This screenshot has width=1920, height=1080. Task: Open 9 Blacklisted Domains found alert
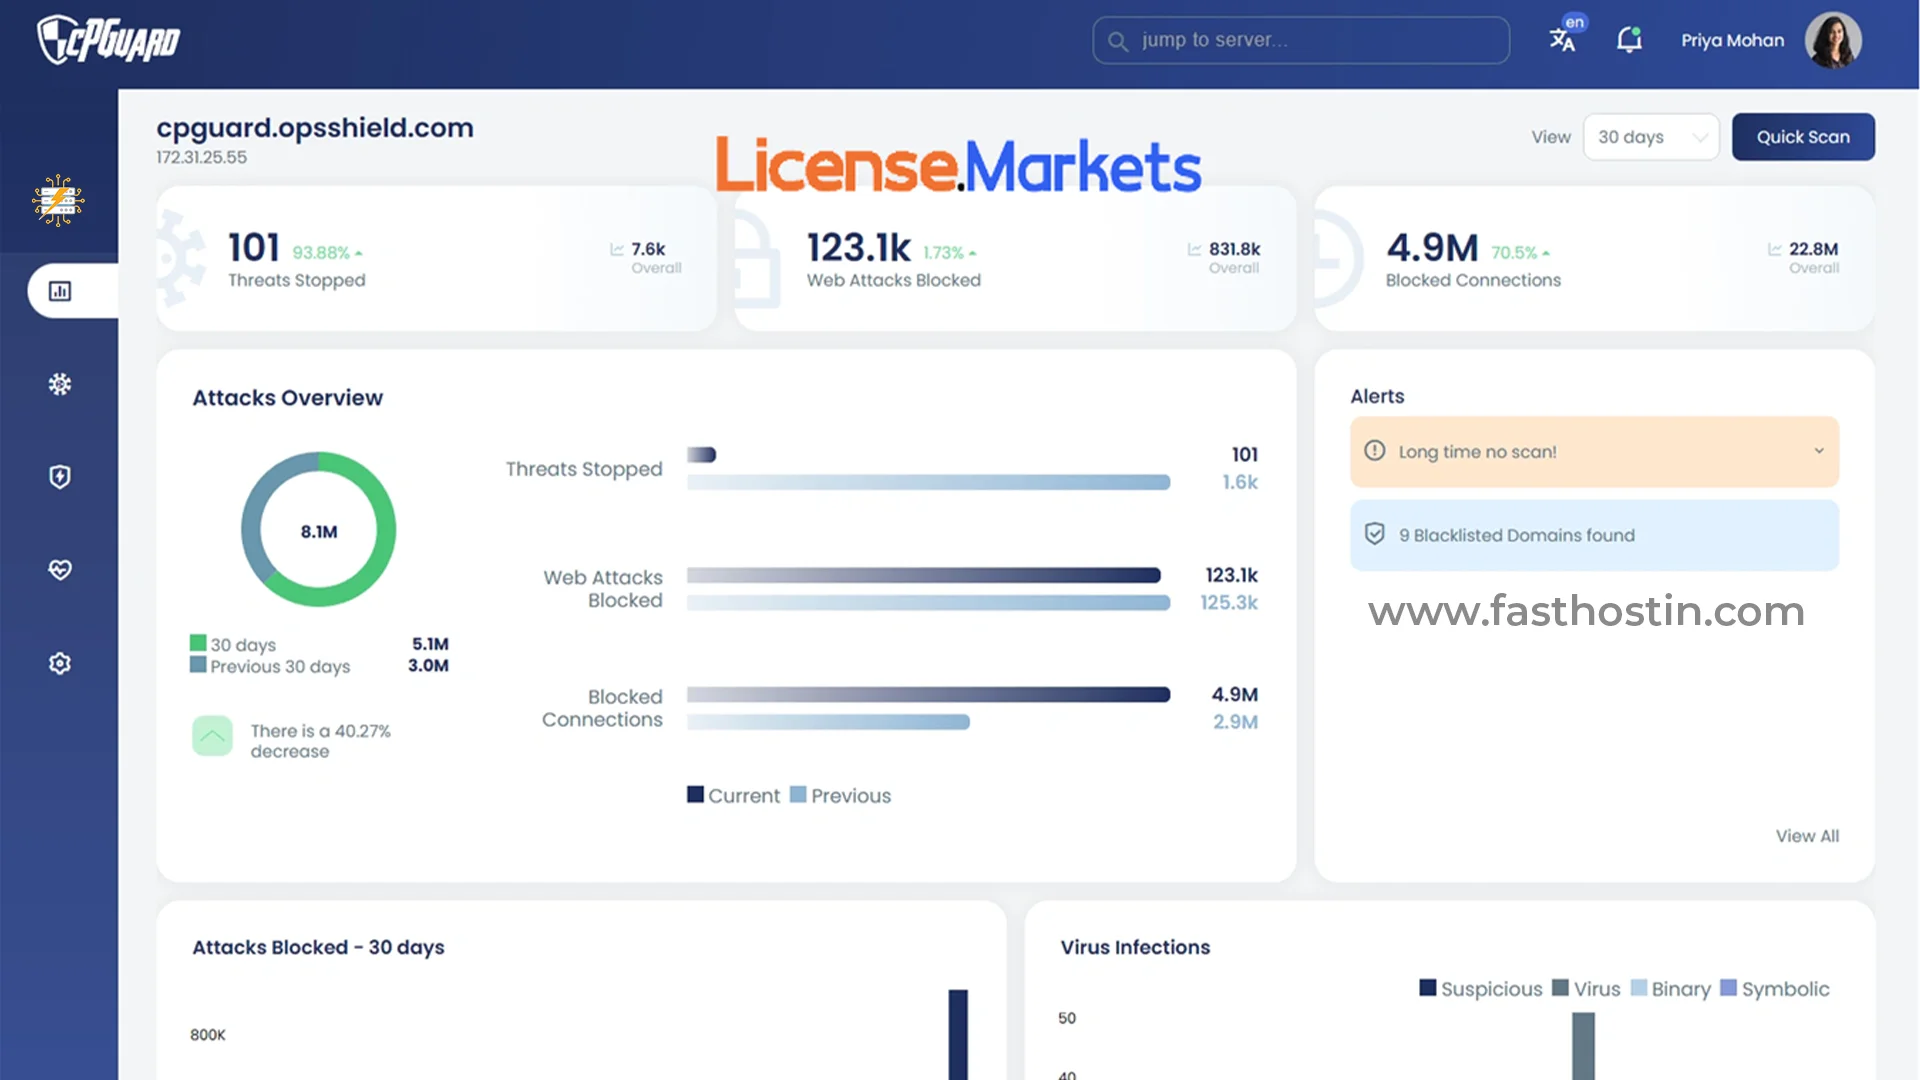[1594, 535]
